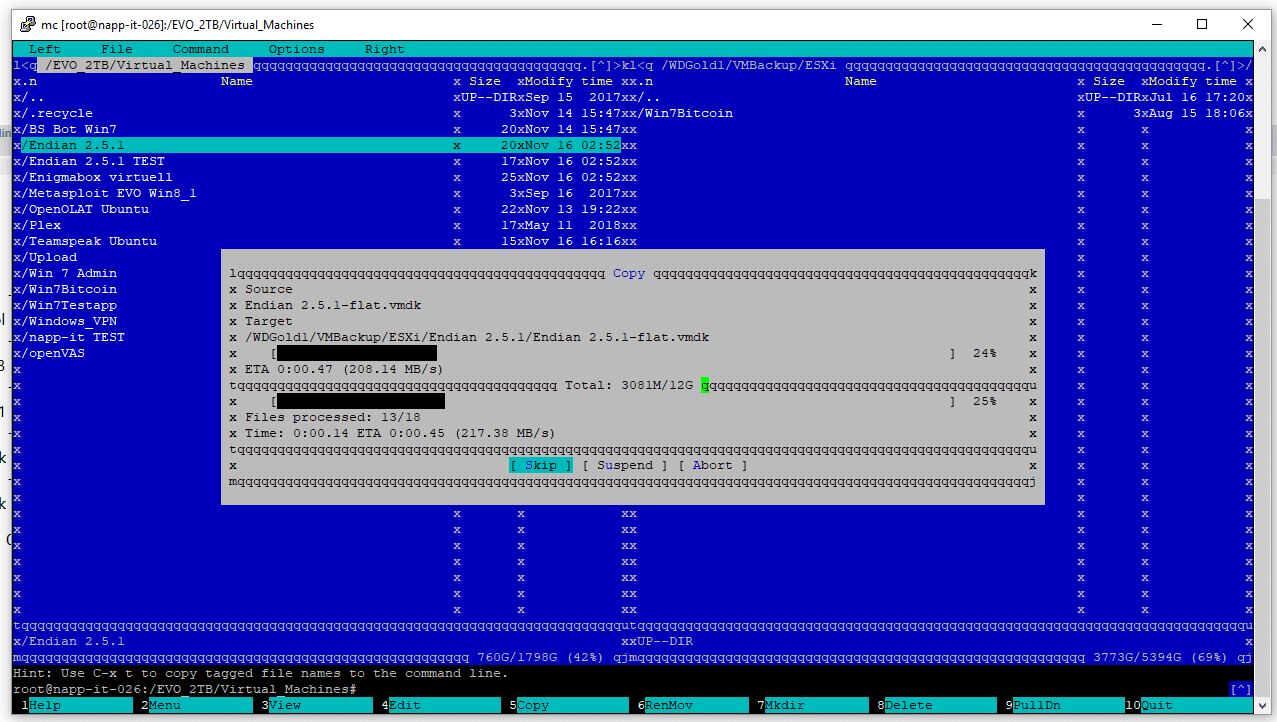Select the /Endian 2.5.1 directory row

(x=321, y=145)
